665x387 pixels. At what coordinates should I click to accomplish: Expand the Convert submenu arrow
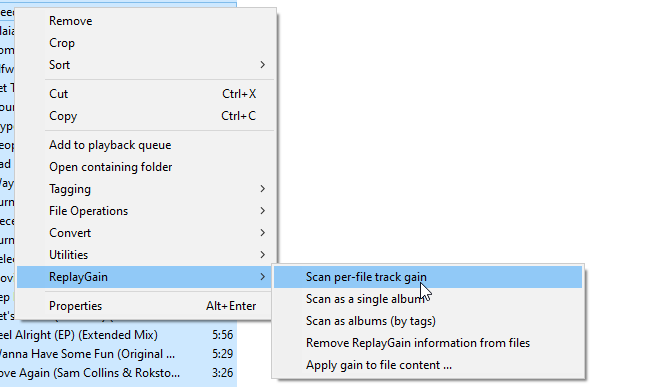coord(263,233)
